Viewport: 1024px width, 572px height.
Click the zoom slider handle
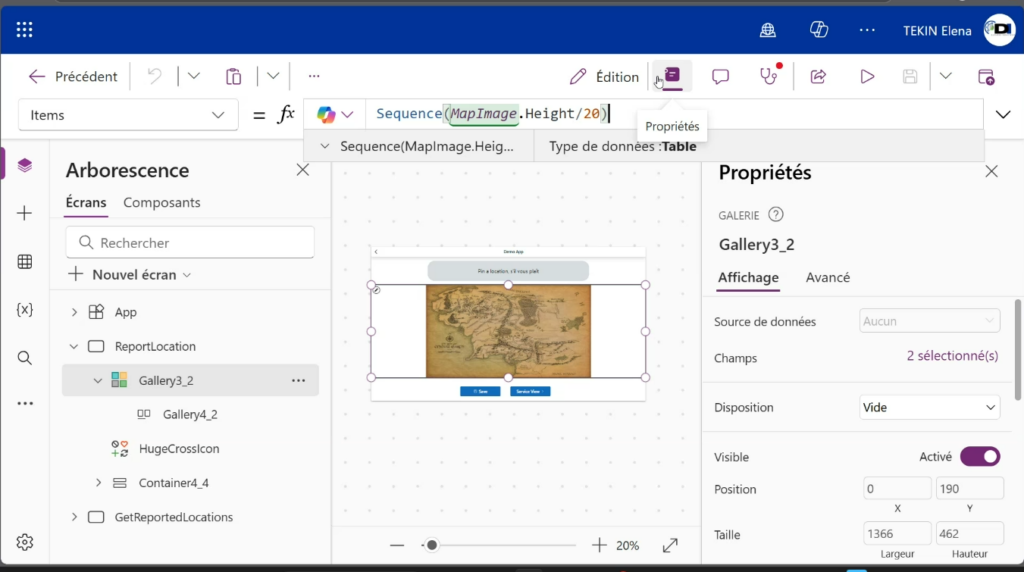(x=431, y=545)
